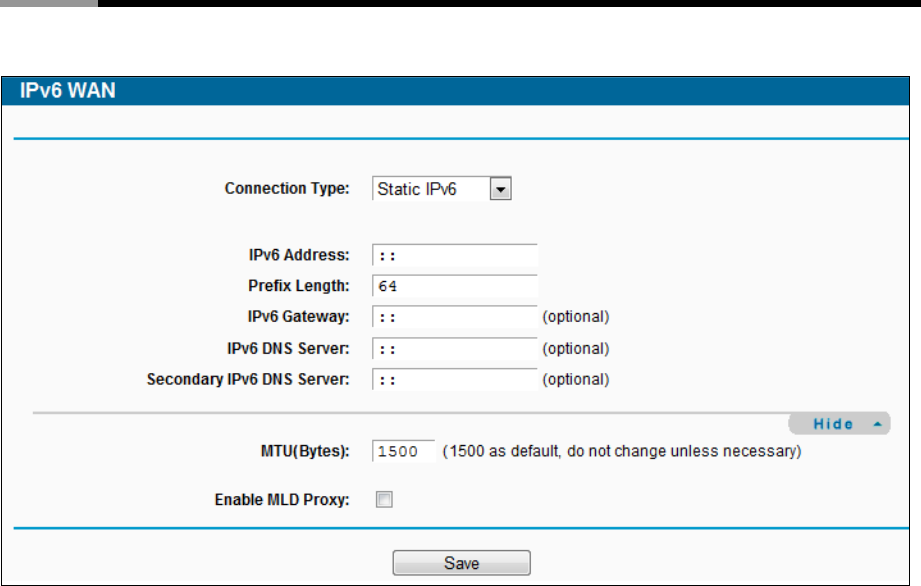The height and width of the screenshot is (586, 921).
Task: Click the Prefix Length label
Action: click(x=299, y=286)
